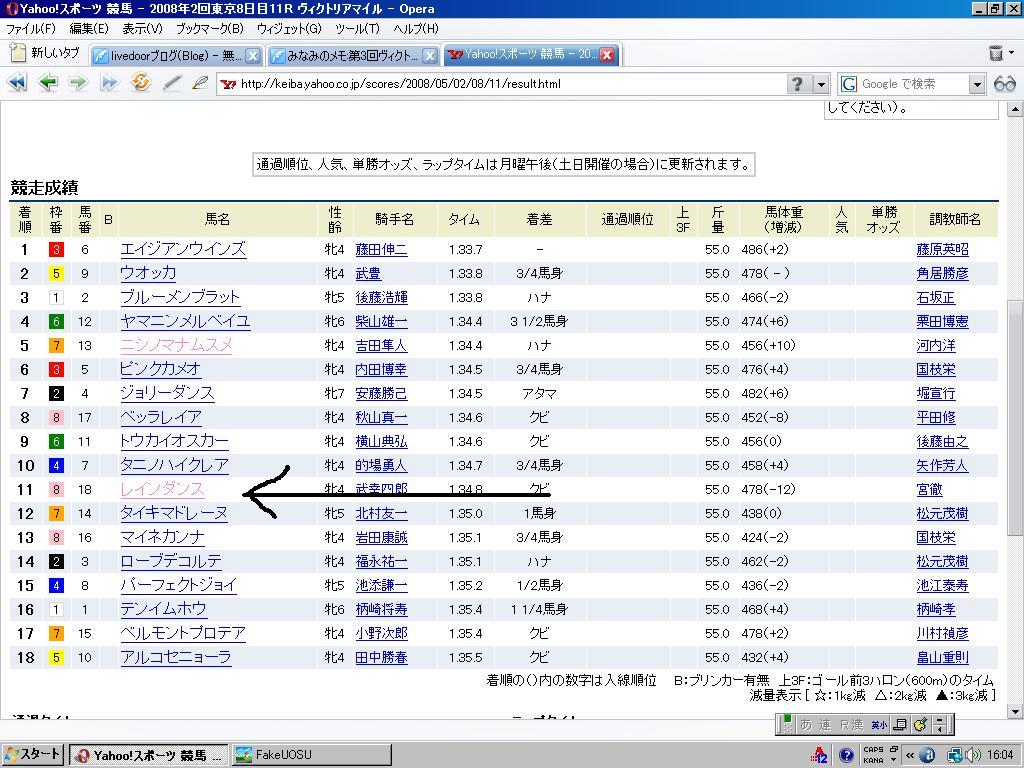The height and width of the screenshot is (768, 1024).
Task: Open jockey link 田中勝春
Action: (381, 658)
